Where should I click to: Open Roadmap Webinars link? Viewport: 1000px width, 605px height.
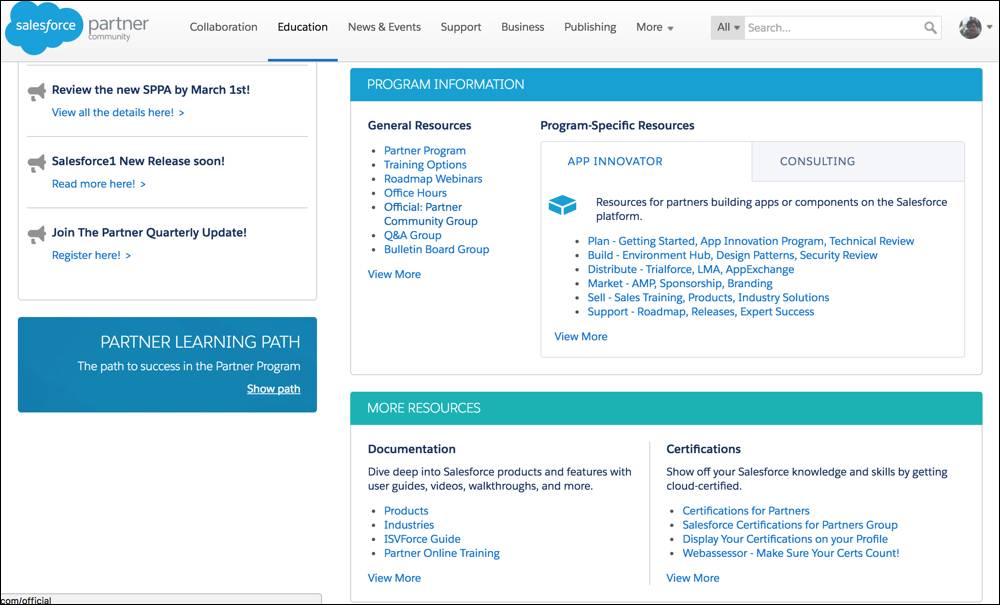point(433,179)
